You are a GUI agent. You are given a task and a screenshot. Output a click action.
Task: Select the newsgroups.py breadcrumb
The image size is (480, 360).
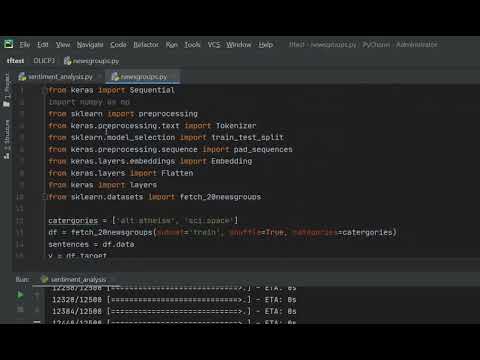[92, 61]
